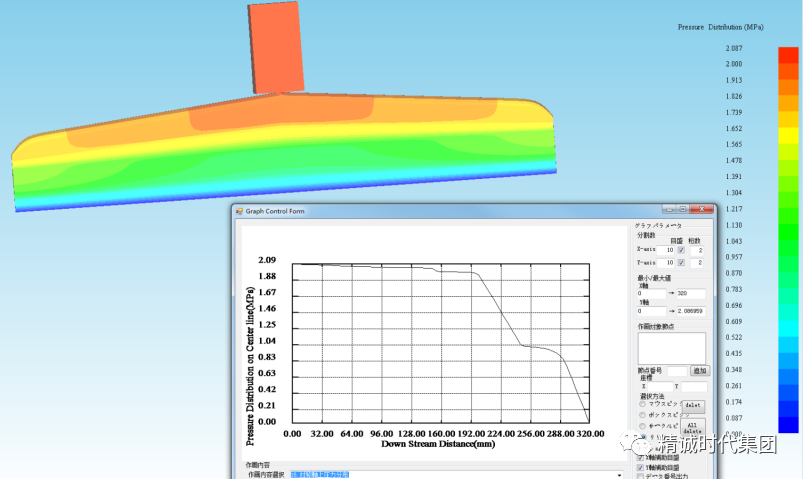Click the legend value '1.304'

[733, 193]
